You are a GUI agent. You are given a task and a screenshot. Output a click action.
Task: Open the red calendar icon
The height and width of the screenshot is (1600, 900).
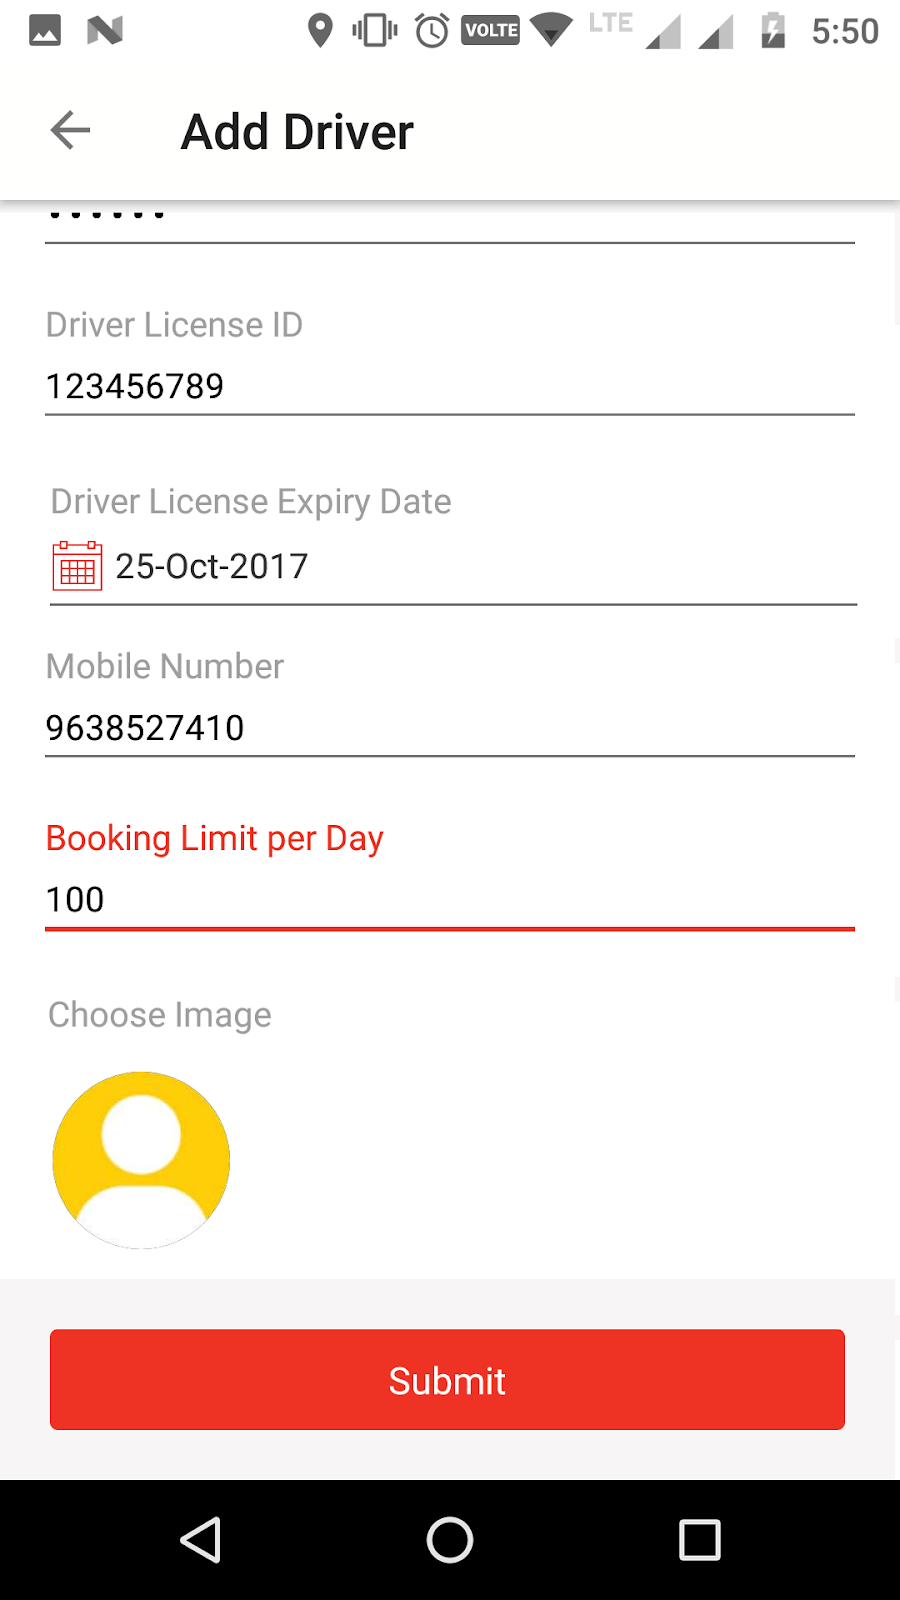[x=77, y=566]
